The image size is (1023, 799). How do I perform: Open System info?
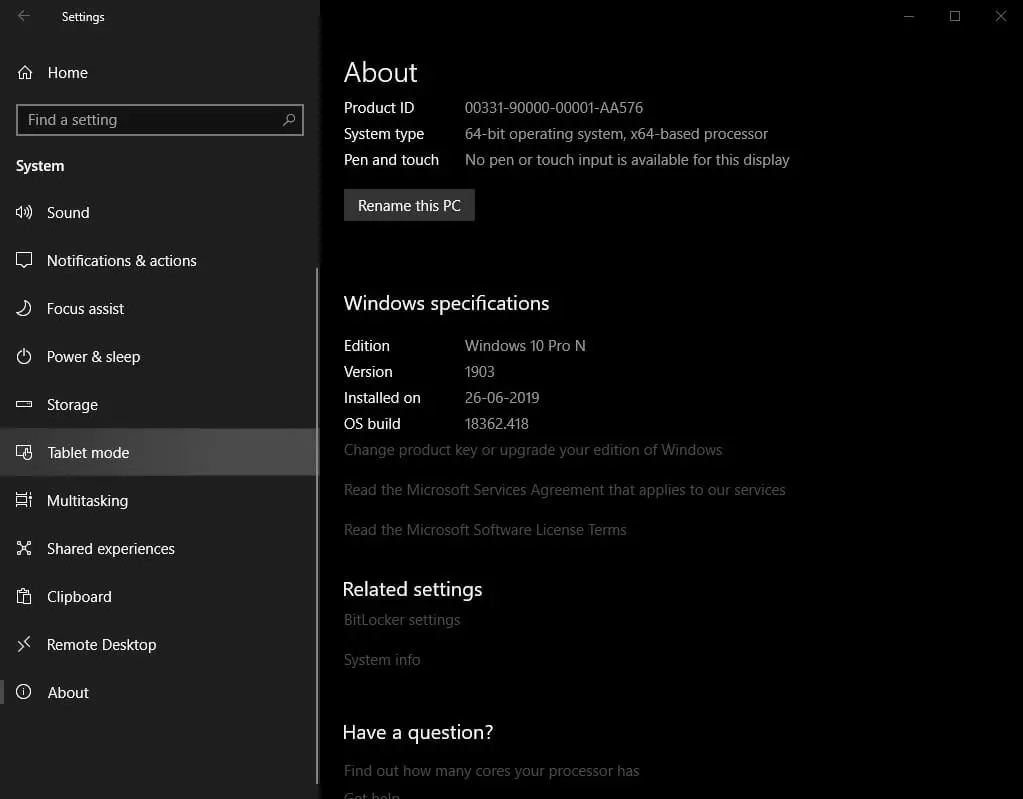pos(382,659)
